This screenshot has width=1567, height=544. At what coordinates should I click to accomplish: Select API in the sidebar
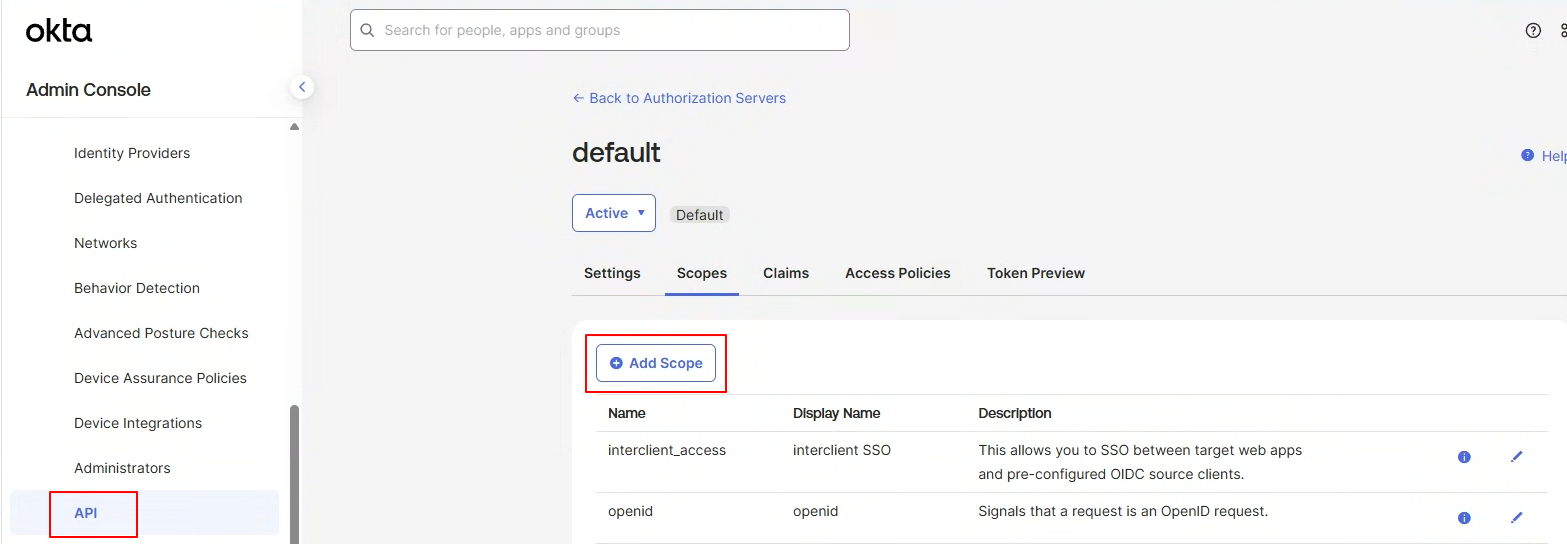point(144,513)
